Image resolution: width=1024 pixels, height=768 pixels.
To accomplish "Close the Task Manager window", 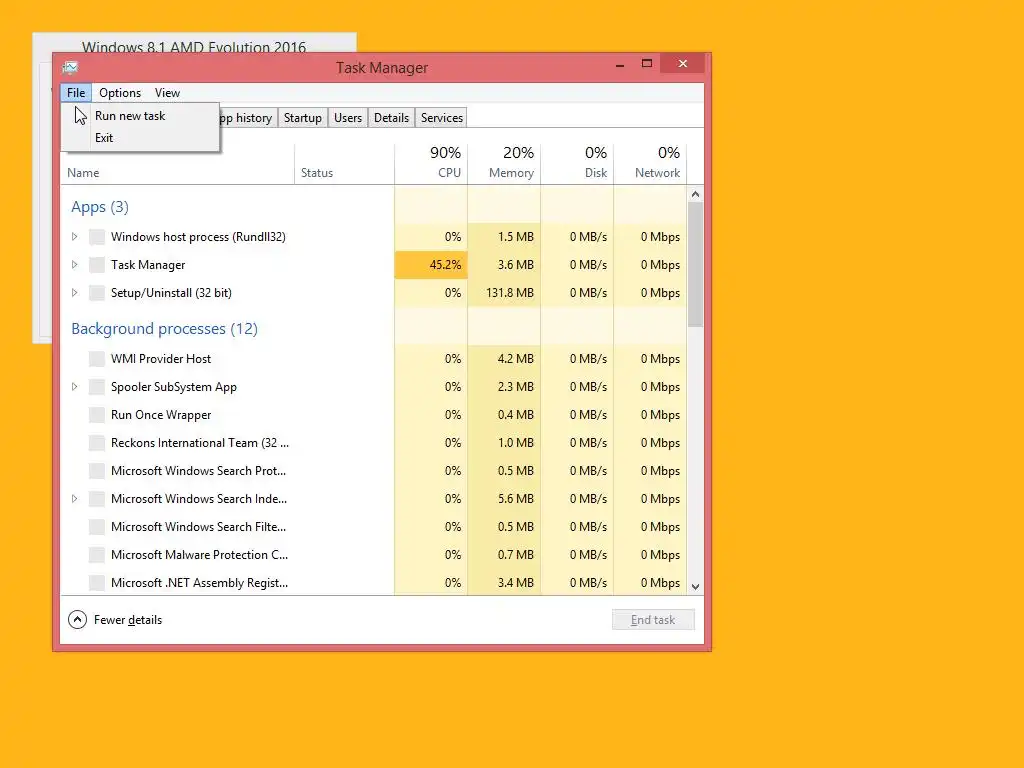I will point(682,63).
